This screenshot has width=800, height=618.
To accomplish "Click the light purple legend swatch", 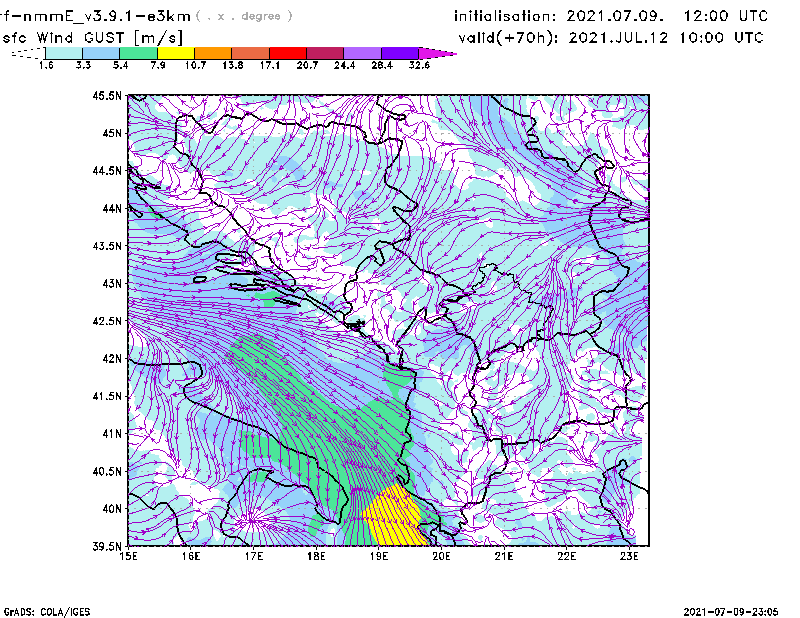I will click(x=363, y=53).
